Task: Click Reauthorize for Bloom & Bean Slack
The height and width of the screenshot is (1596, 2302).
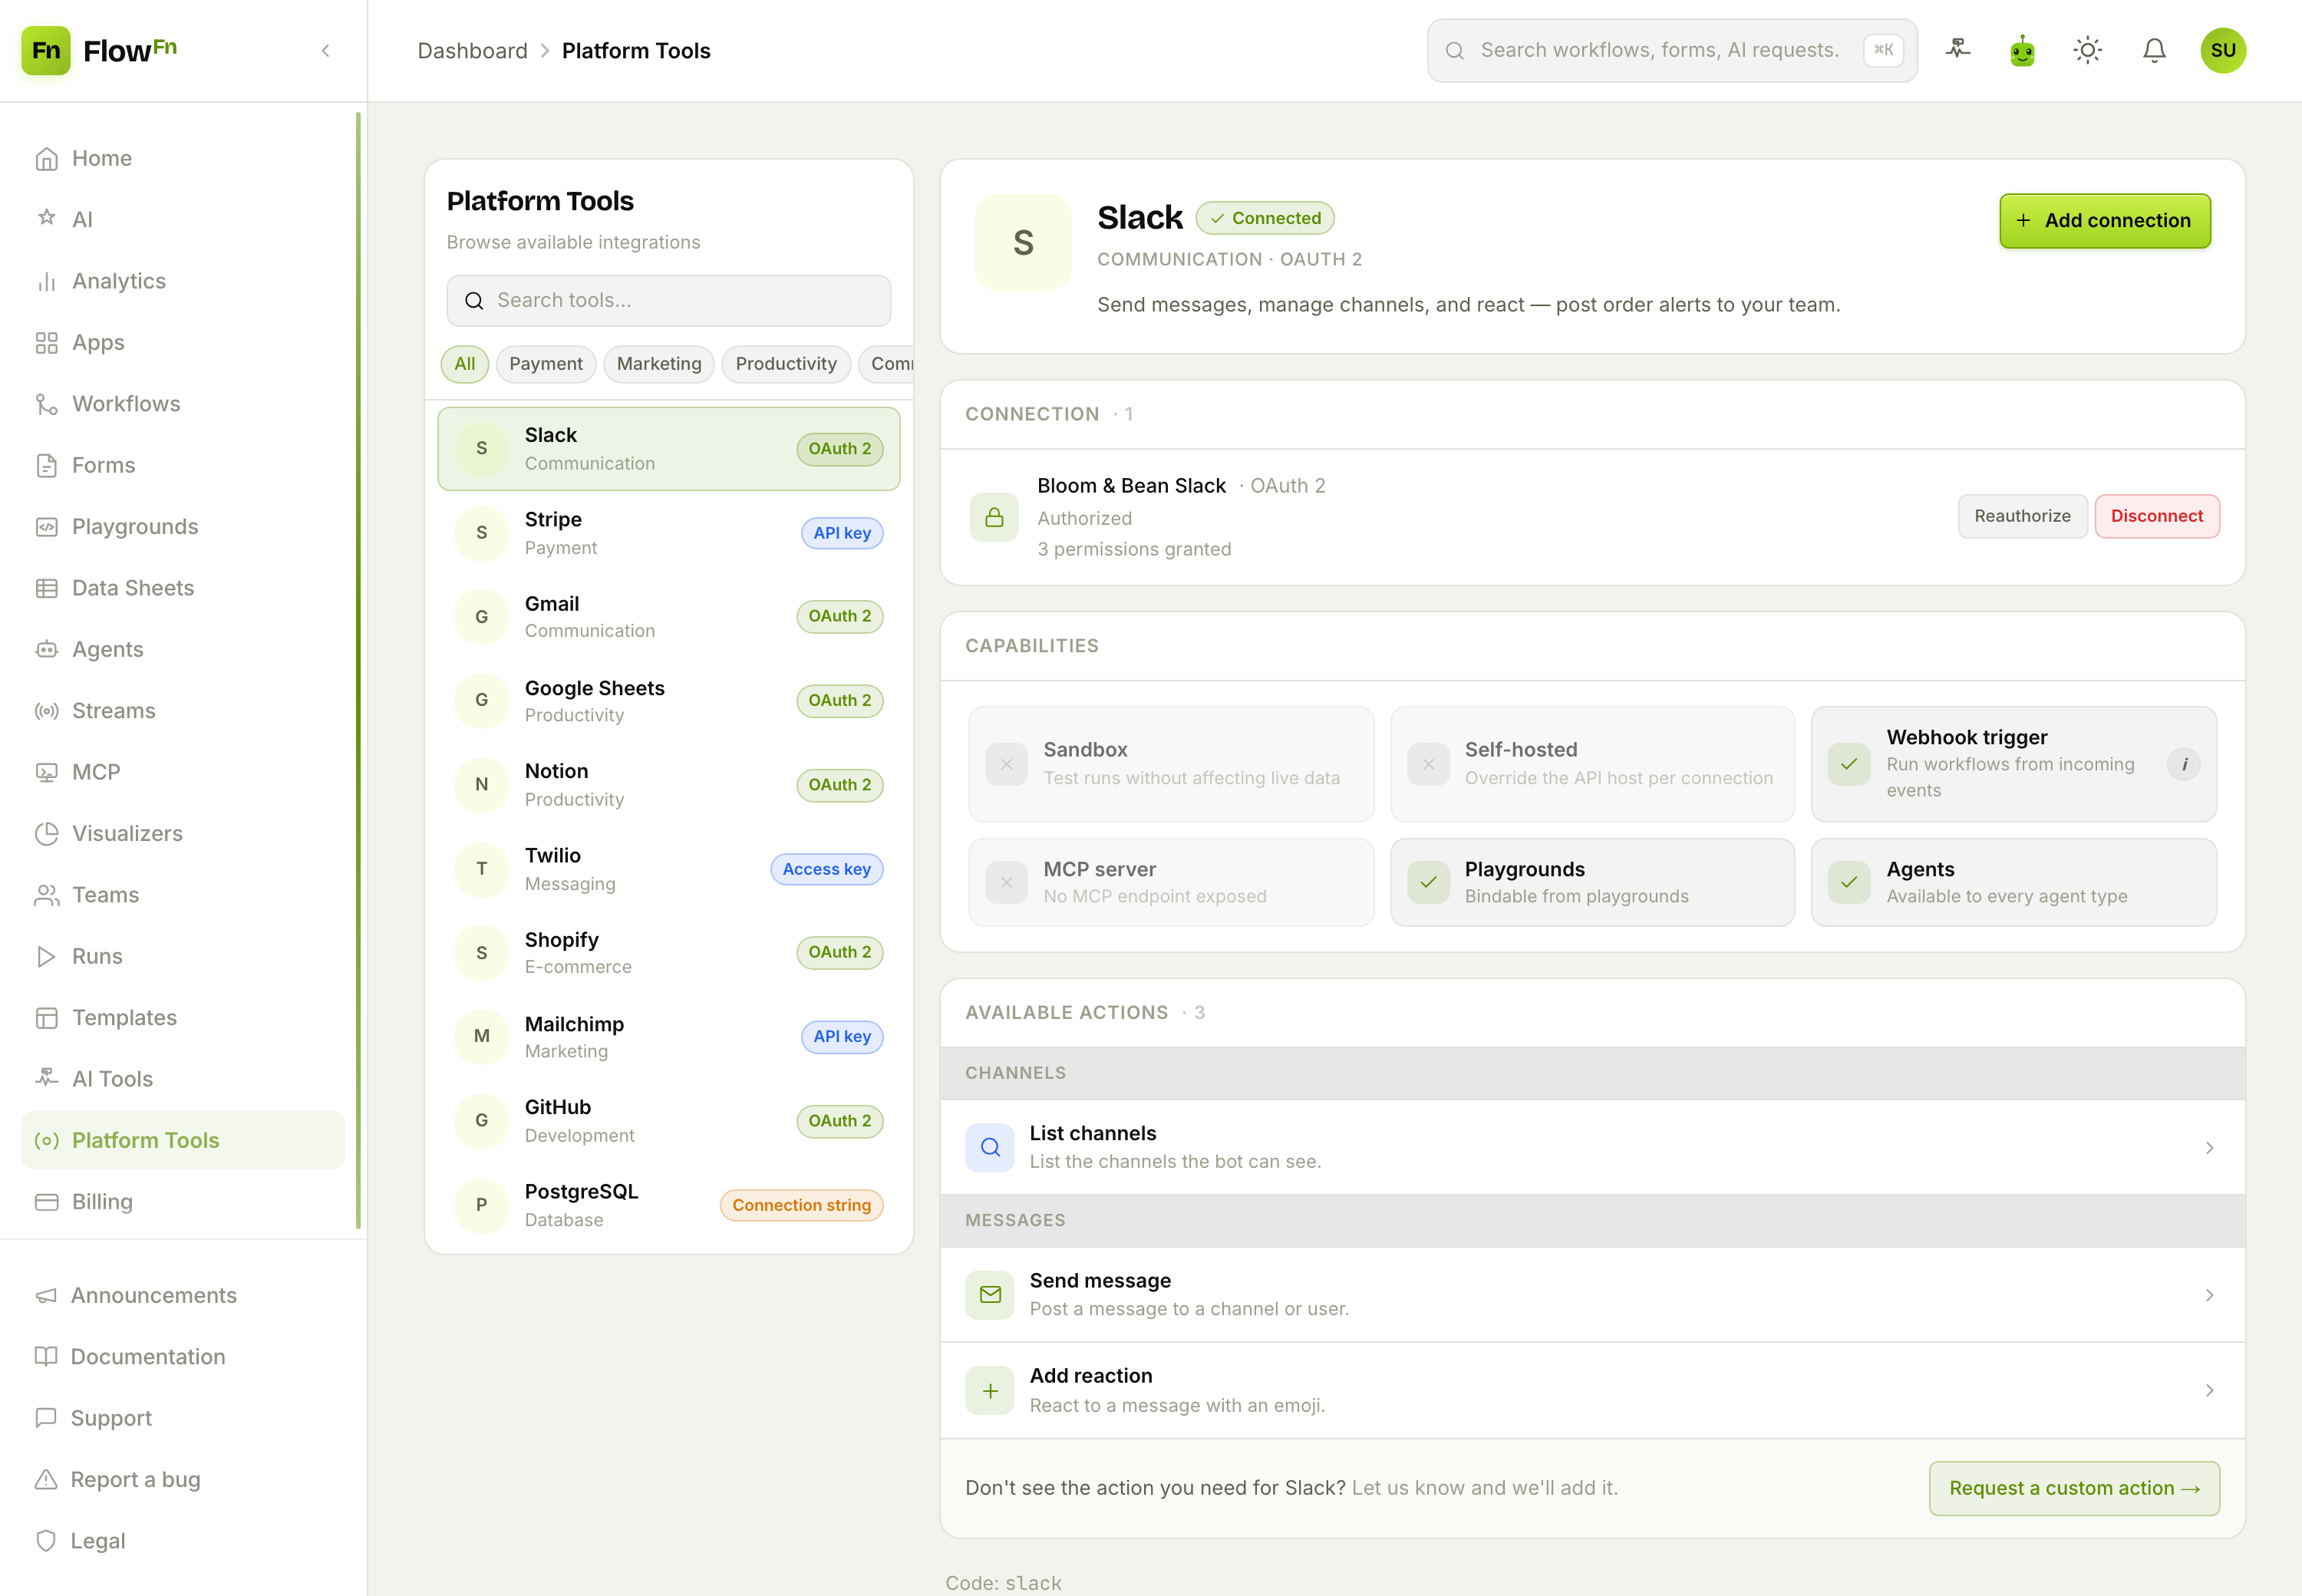Action: click(x=2022, y=516)
